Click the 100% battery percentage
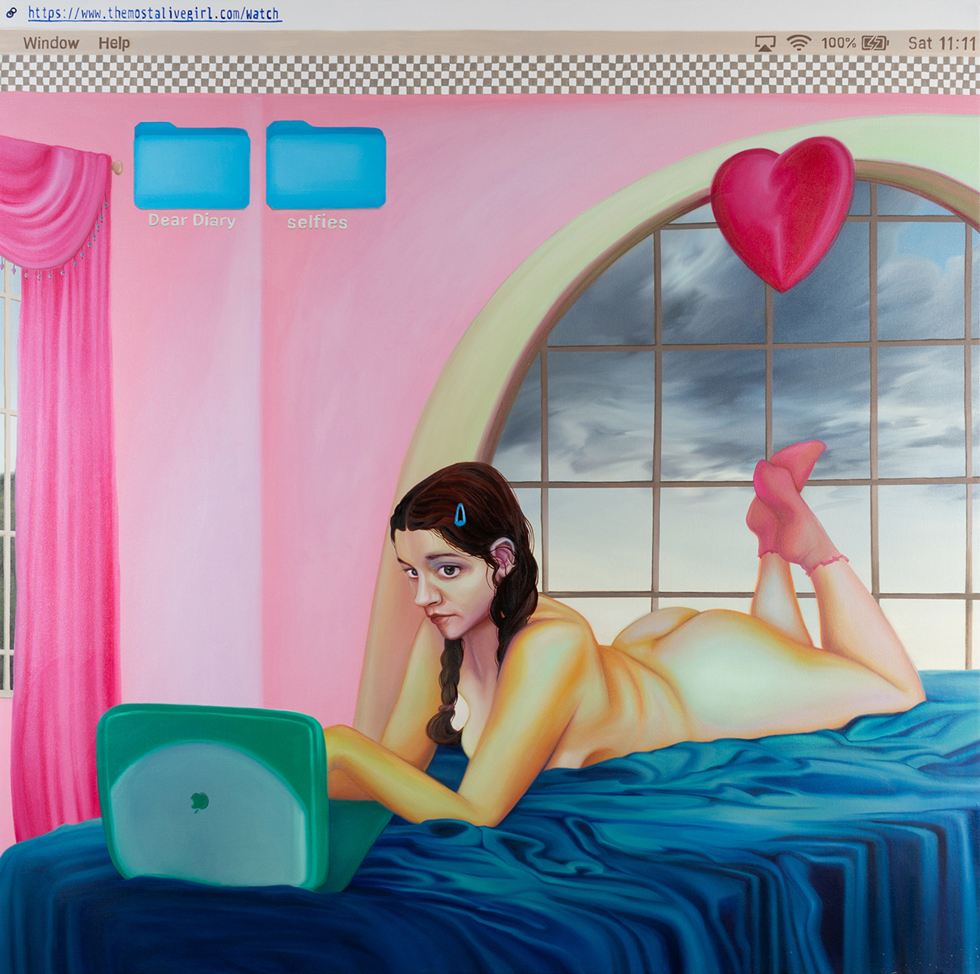Viewport: 980px width, 974px height. (x=838, y=43)
